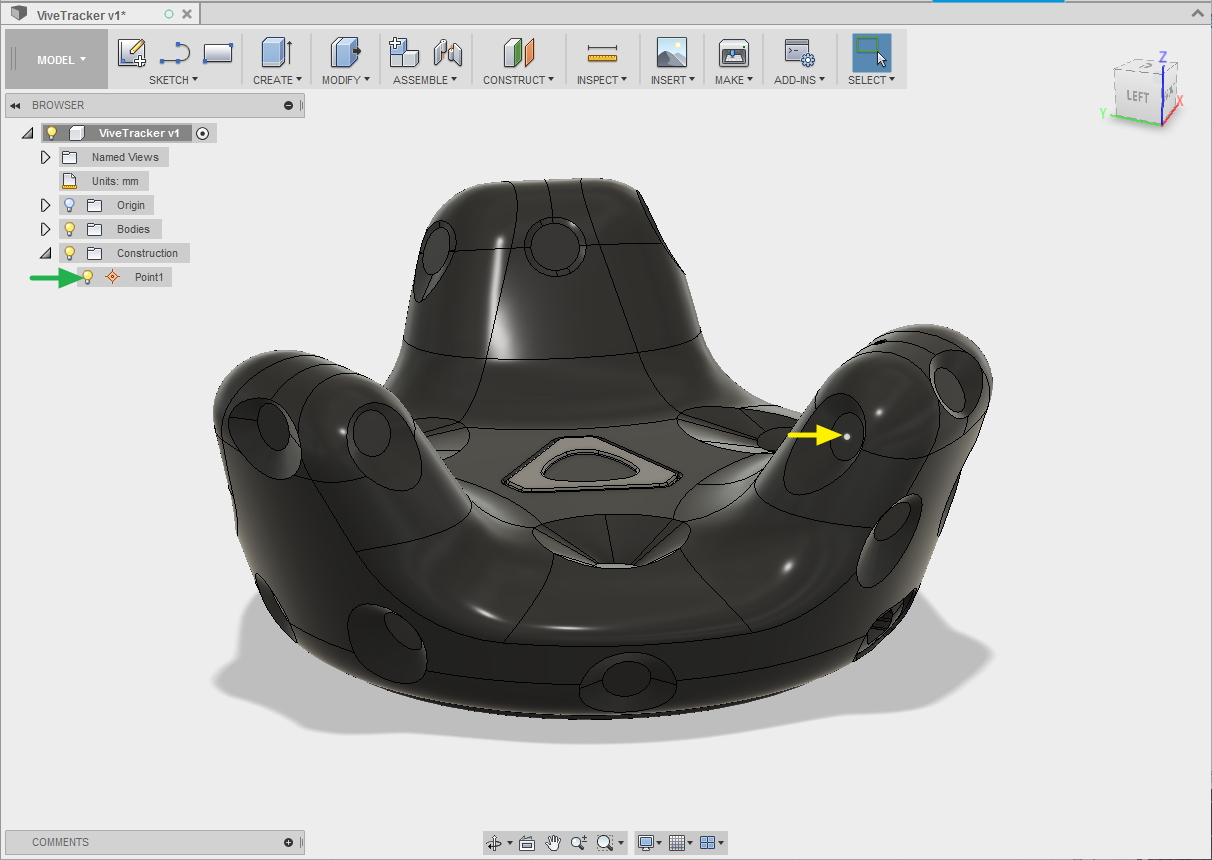Click the Add-Ins scripts icon
1212x860 pixels.
point(799,53)
